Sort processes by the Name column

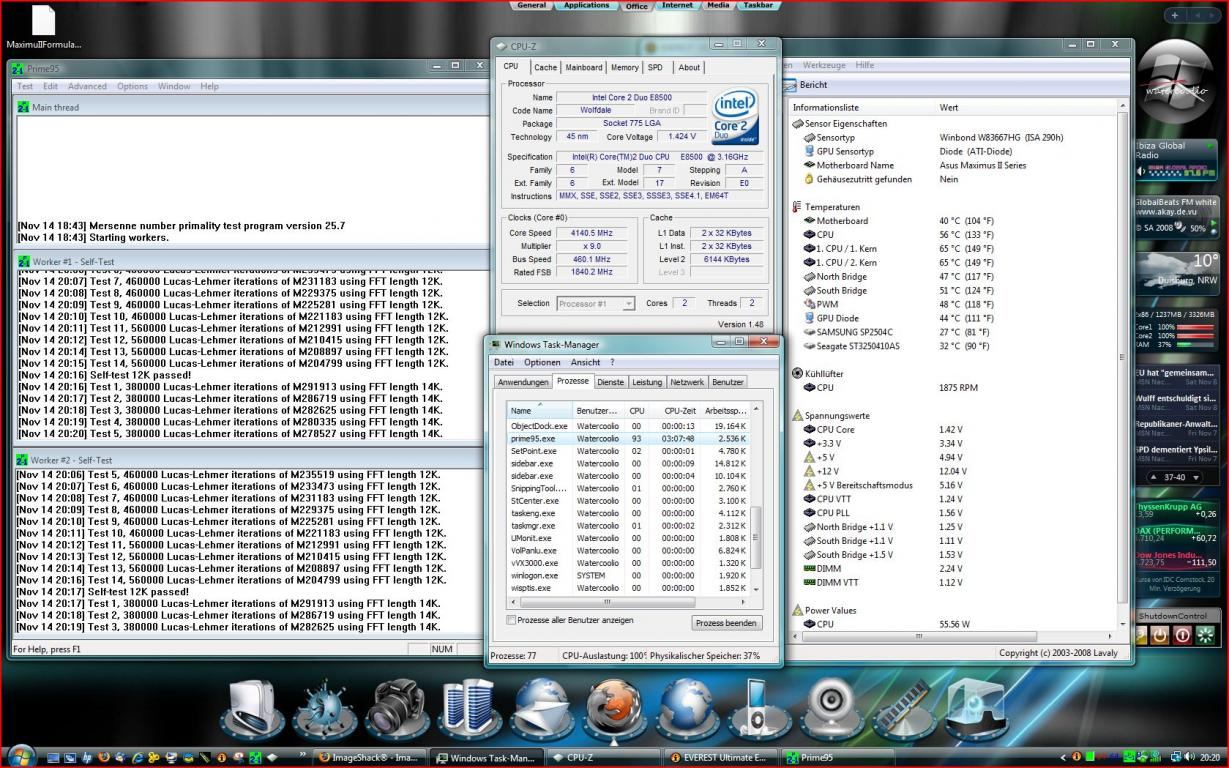[x=539, y=410]
